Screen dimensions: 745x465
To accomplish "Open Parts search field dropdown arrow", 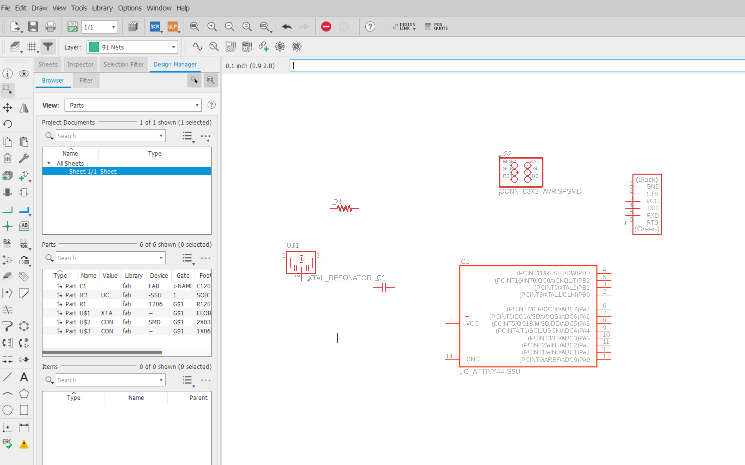I will (161, 258).
